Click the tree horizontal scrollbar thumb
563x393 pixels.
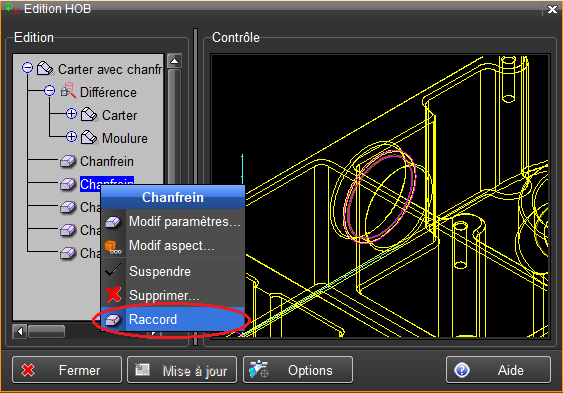(x=47, y=331)
